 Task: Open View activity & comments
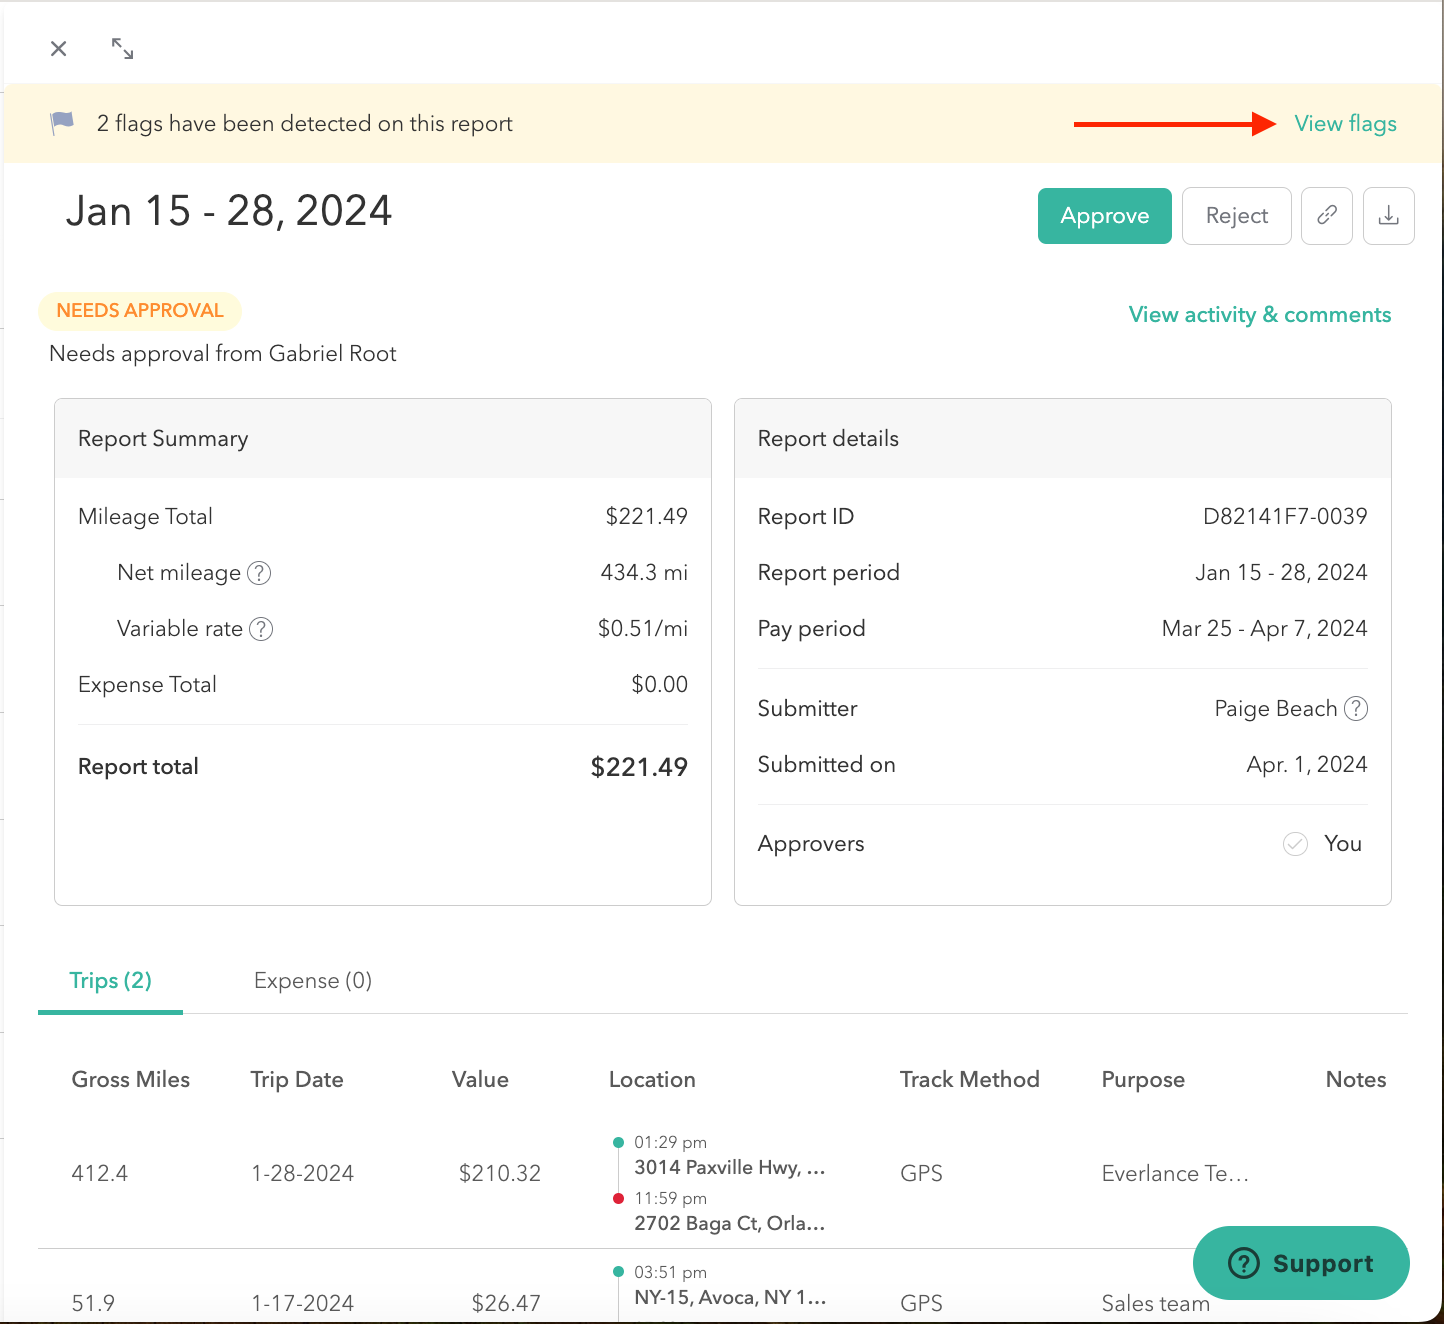(x=1259, y=315)
